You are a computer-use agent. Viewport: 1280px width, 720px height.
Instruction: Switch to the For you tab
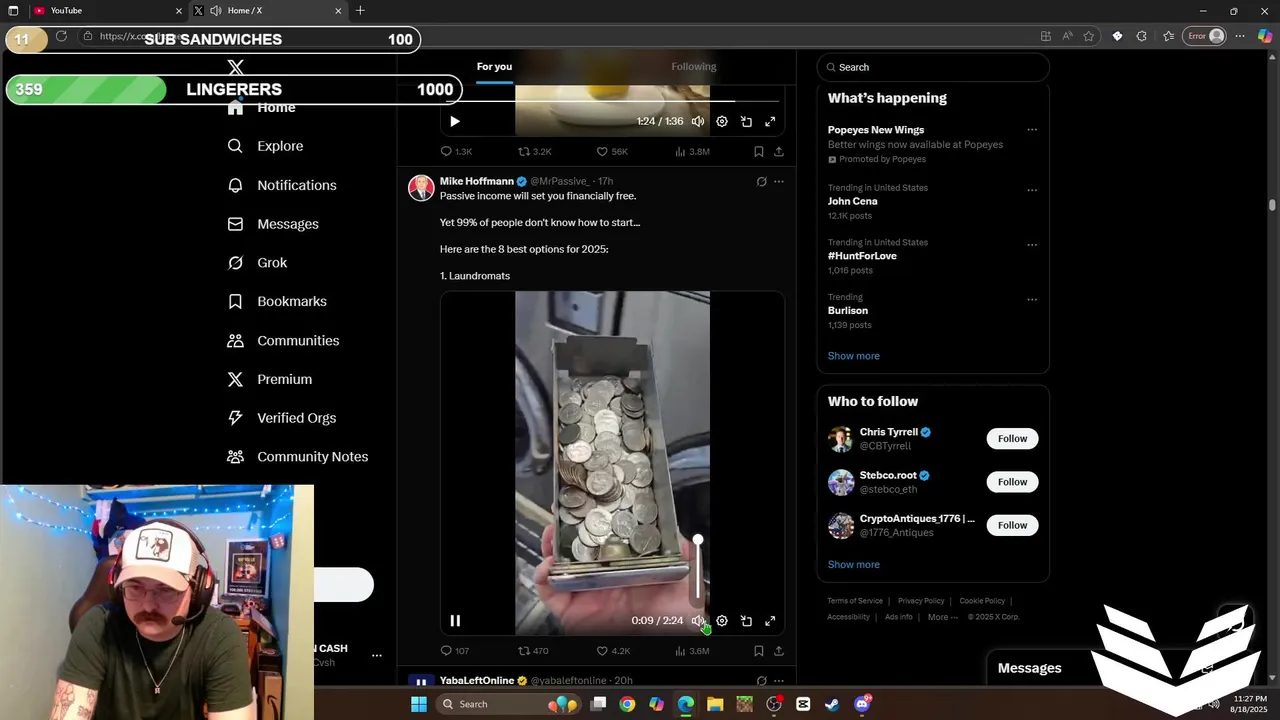pyautogui.click(x=494, y=67)
